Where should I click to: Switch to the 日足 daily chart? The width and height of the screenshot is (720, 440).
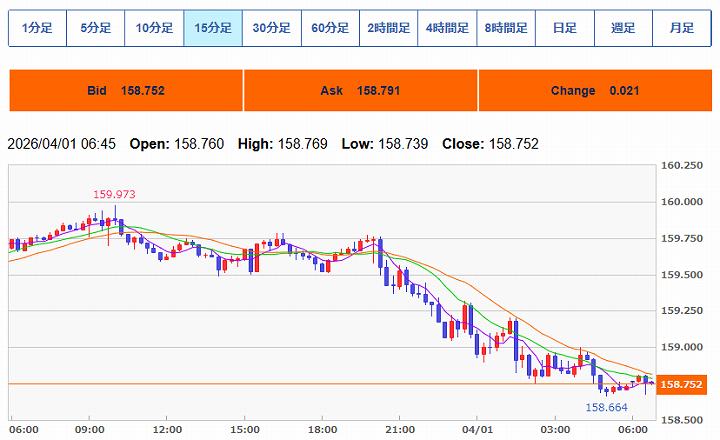[x=564, y=28]
